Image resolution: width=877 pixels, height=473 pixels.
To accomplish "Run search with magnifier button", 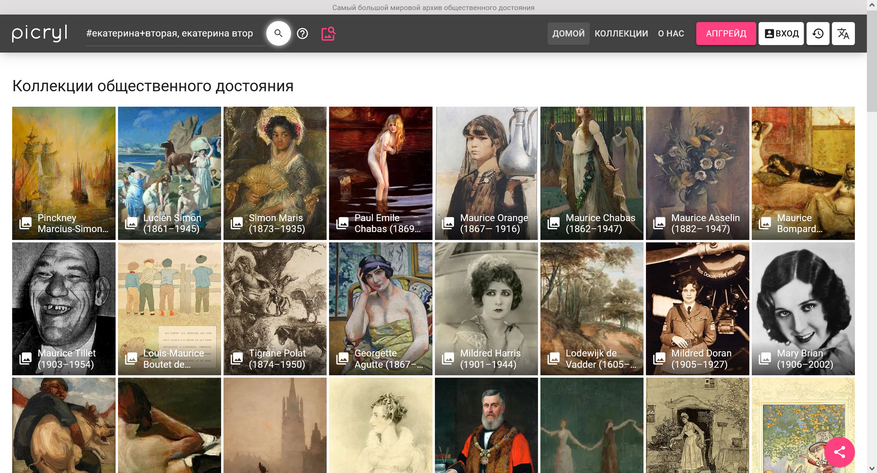I will click(278, 34).
